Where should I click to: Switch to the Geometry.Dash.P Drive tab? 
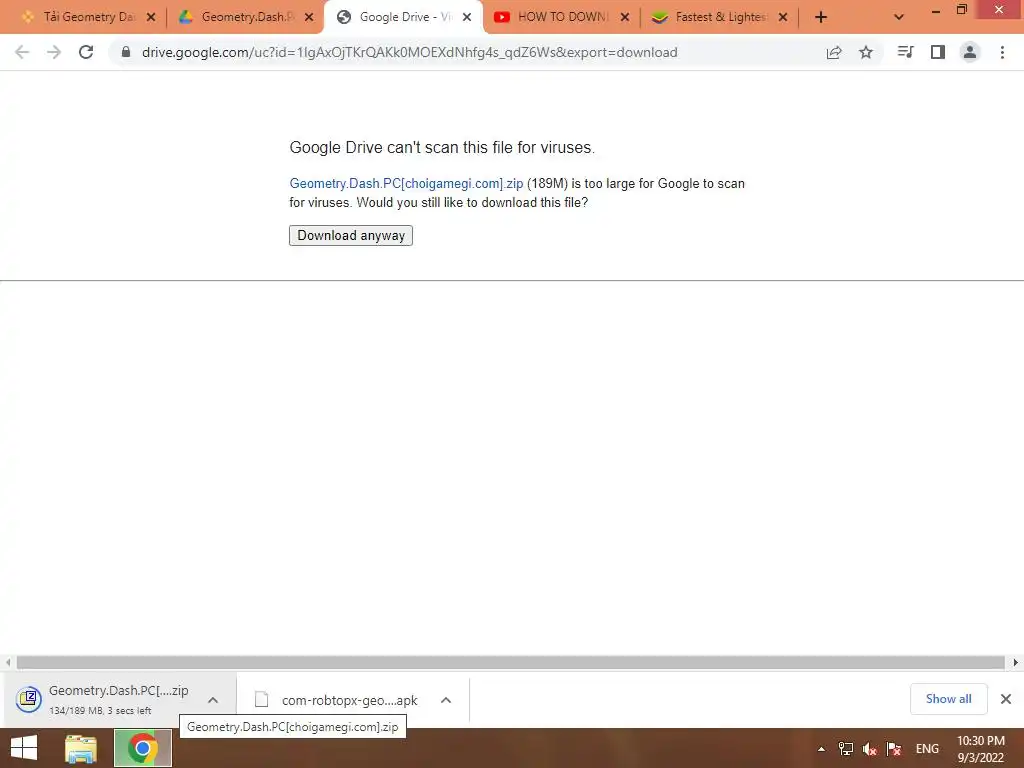tap(248, 17)
